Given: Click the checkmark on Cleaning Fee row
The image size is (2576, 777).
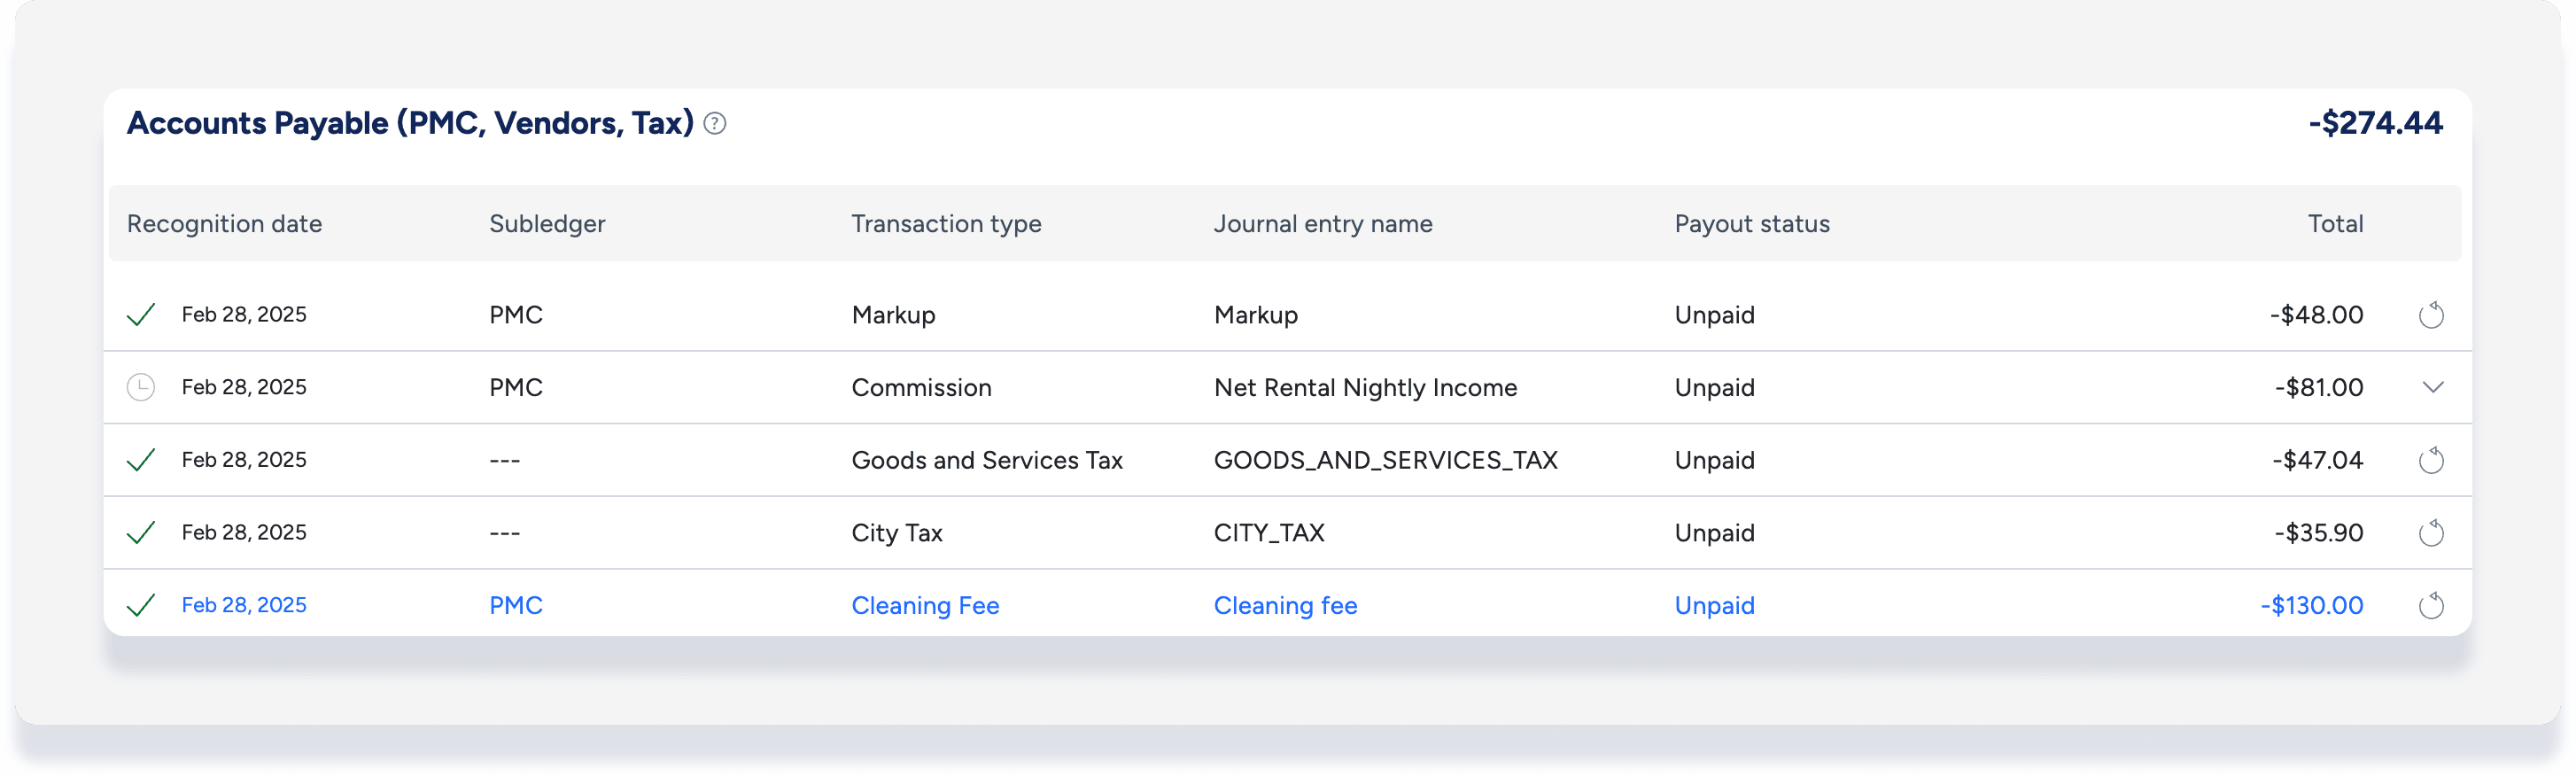Looking at the screenshot, I should coord(141,605).
